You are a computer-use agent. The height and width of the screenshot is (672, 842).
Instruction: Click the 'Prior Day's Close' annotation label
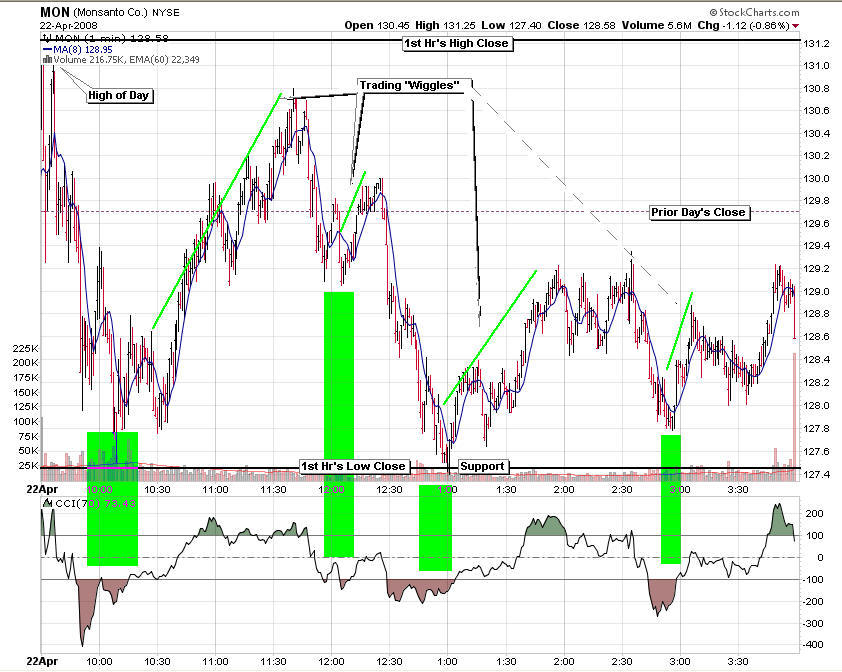pos(698,212)
